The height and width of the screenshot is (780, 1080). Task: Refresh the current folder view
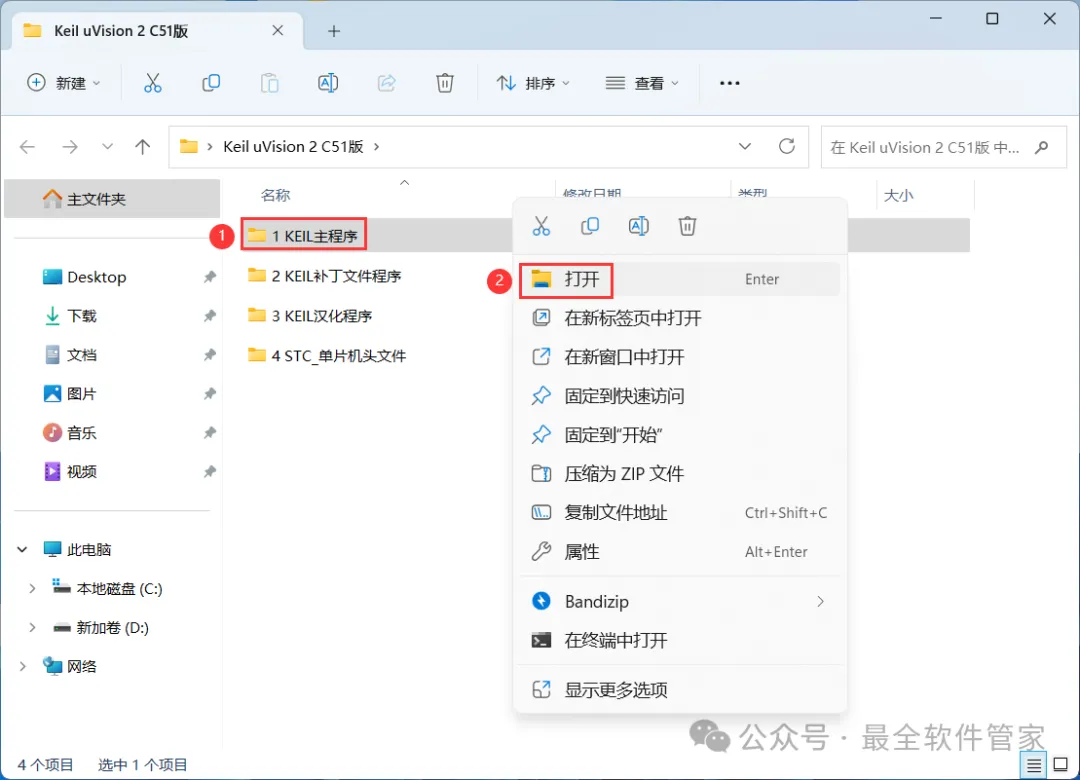[x=787, y=146]
